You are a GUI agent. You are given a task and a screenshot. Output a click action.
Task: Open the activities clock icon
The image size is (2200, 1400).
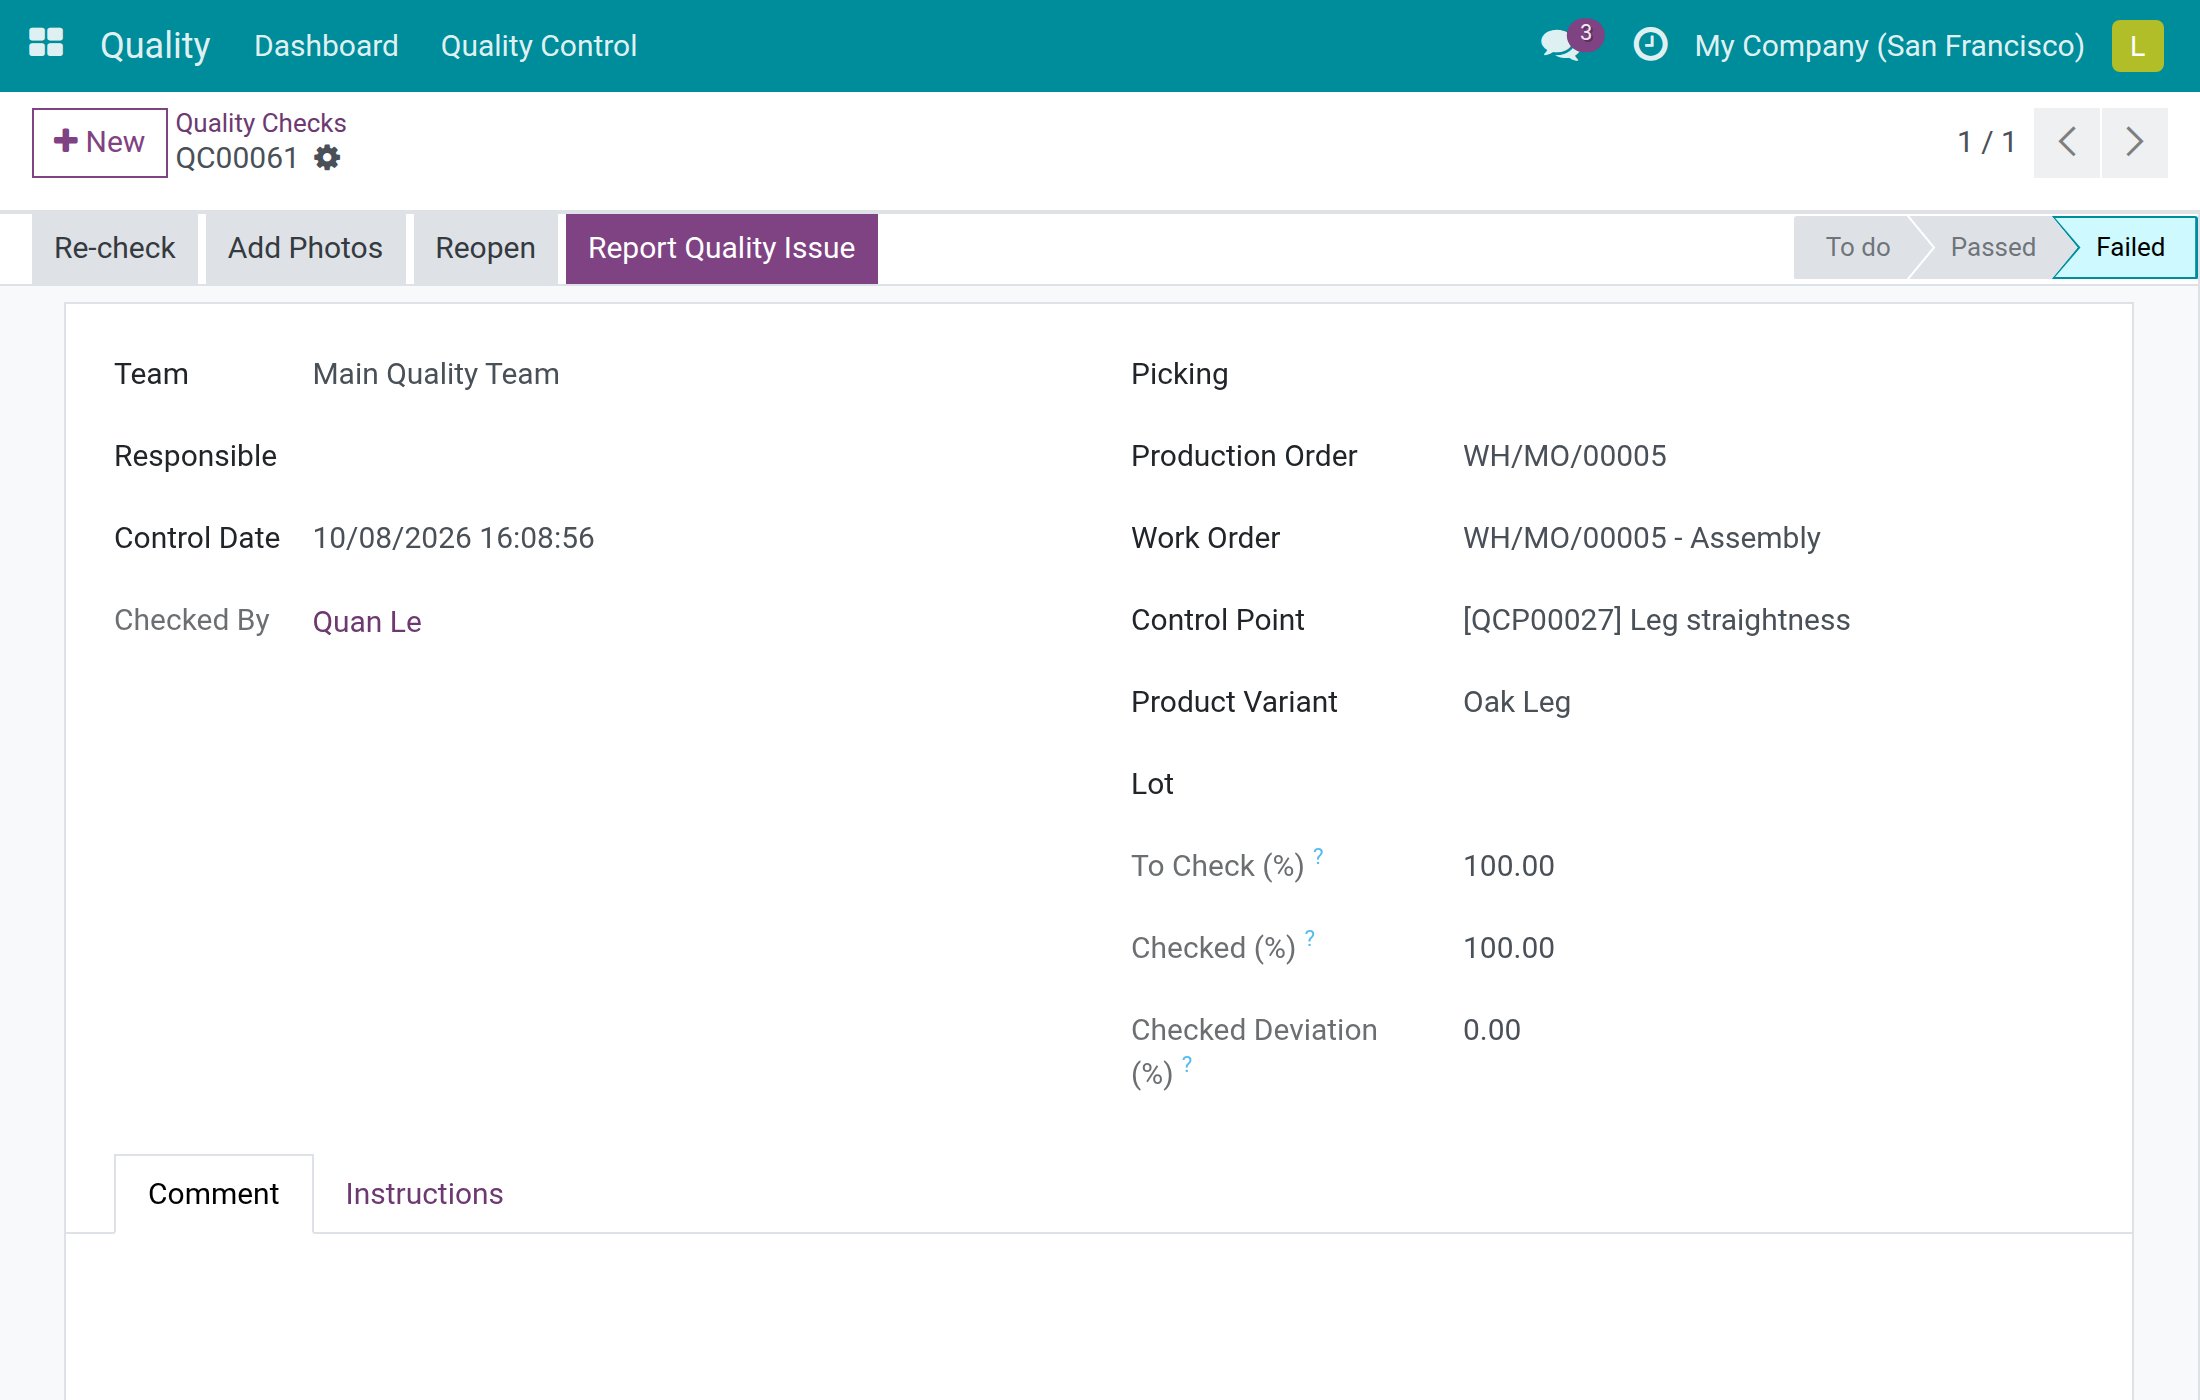click(x=1650, y=45)
